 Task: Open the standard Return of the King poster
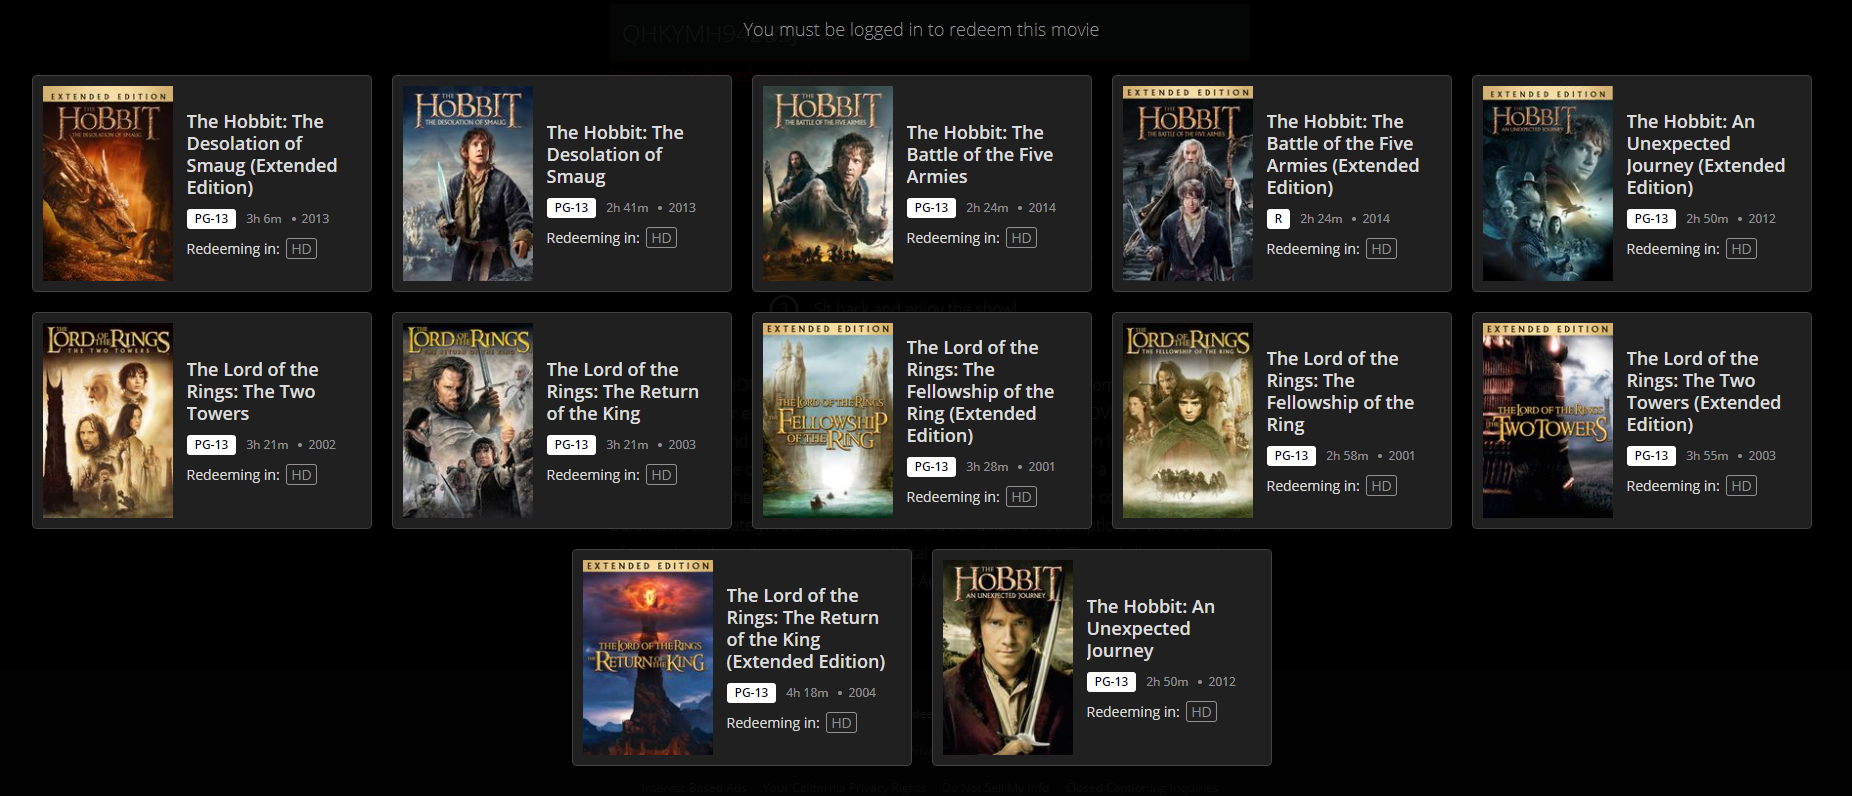468,420
